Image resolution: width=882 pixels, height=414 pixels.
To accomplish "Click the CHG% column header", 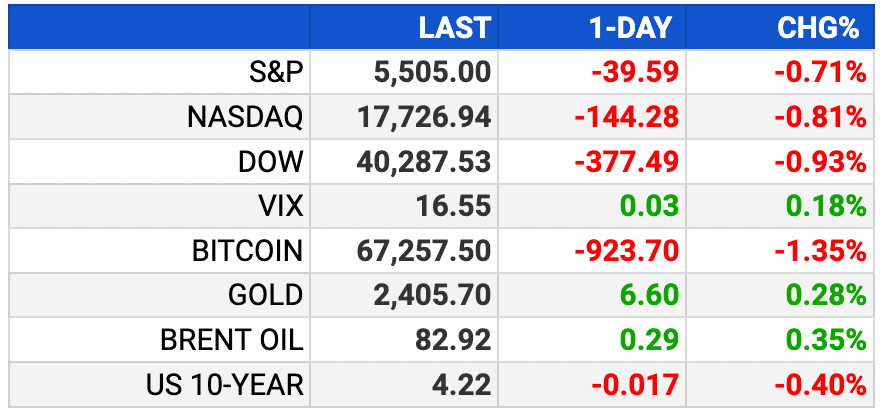I will 819,28.
